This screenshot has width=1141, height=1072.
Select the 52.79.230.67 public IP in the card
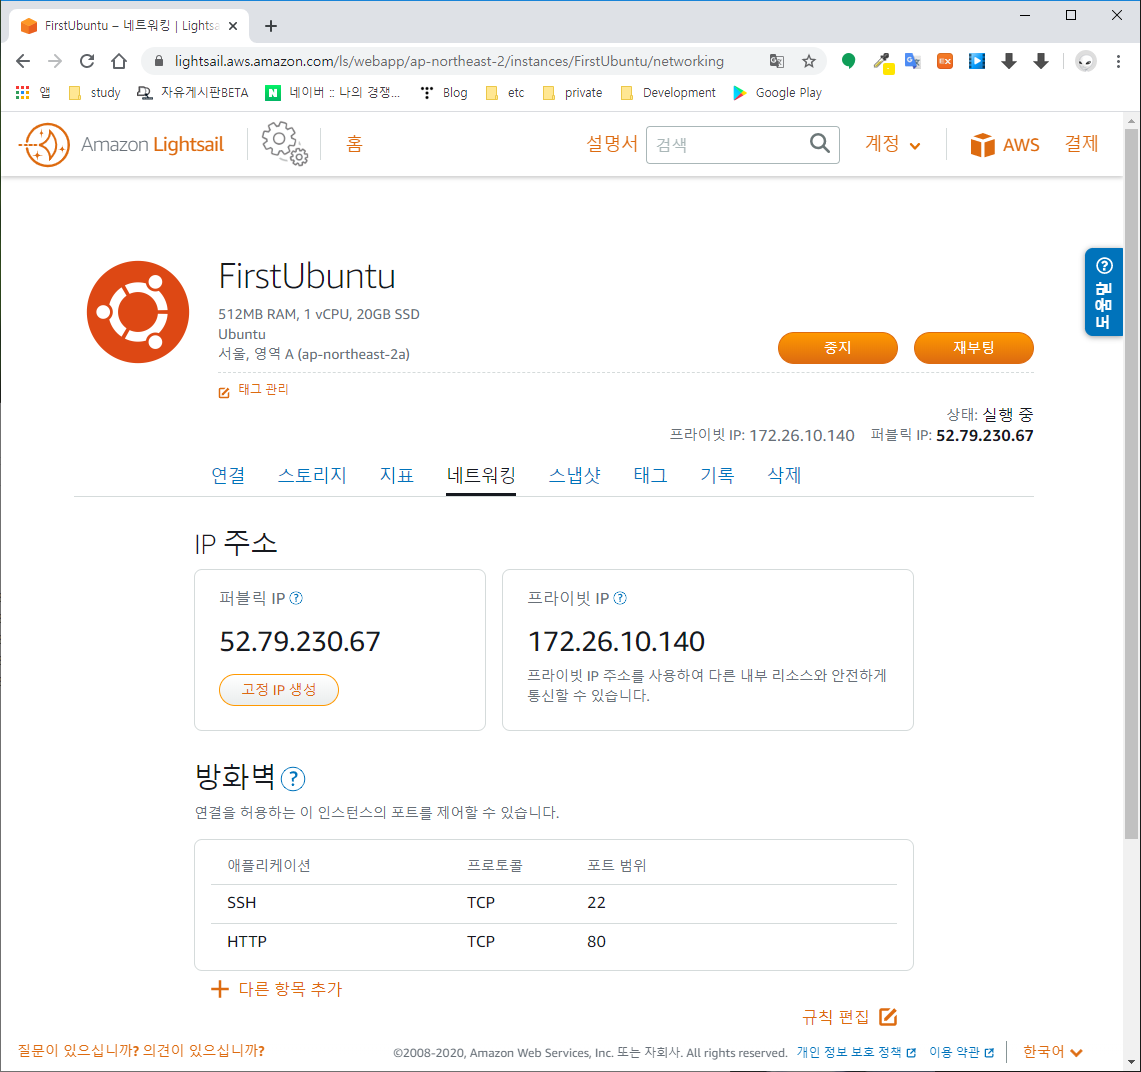(300, 642)
